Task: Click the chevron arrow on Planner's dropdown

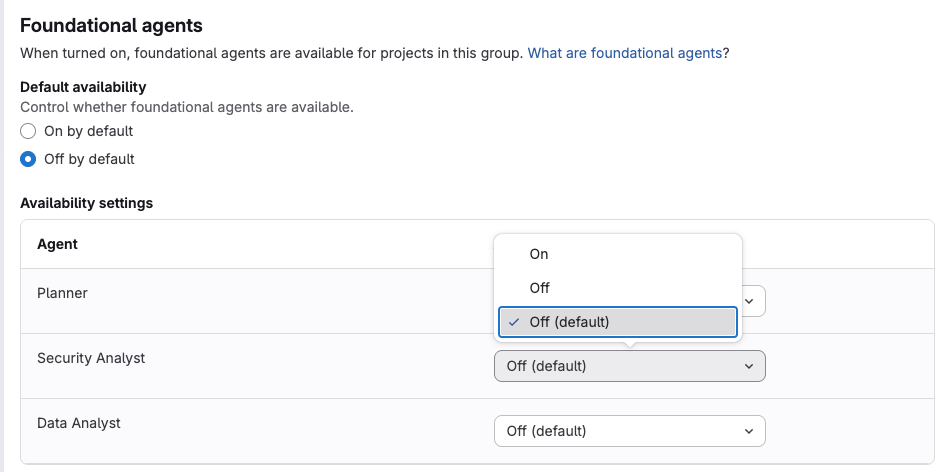Action: (750, 301)
